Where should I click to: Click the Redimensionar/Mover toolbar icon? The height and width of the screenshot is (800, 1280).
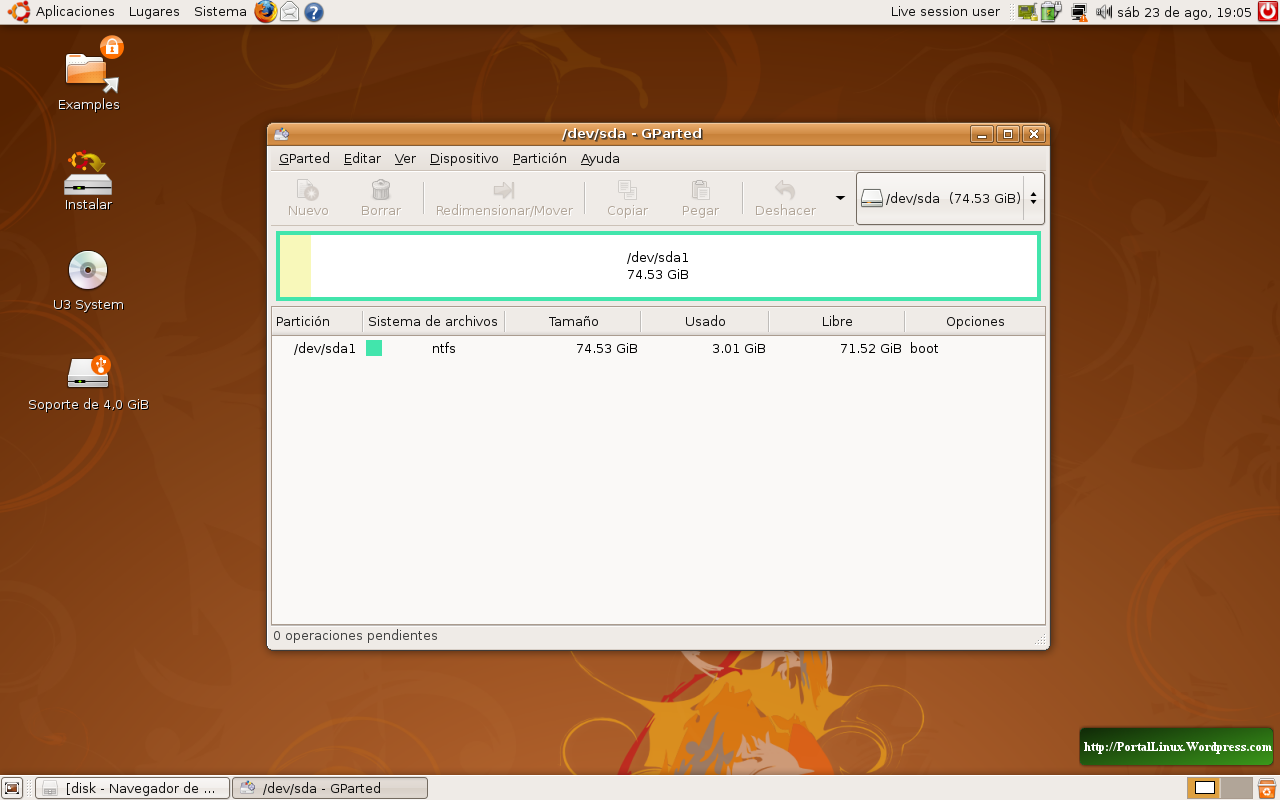click(x=504, y=190)
